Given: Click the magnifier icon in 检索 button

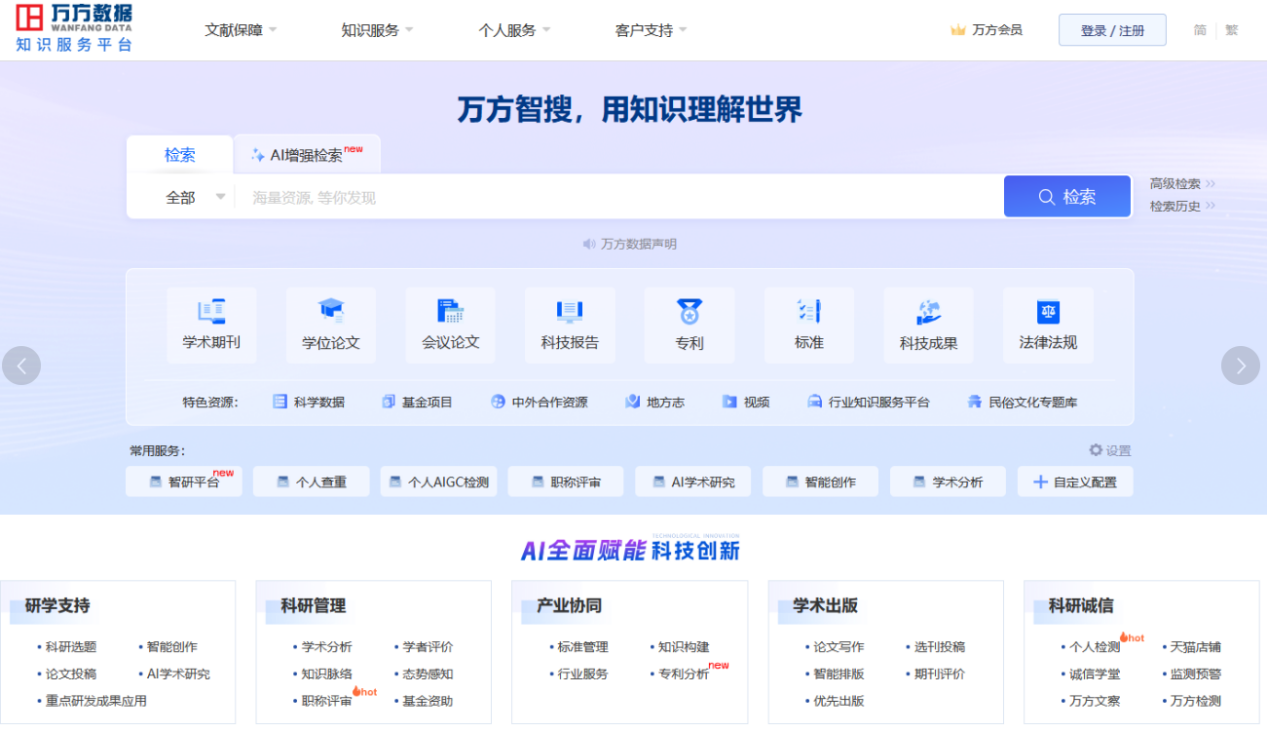Looking at the screenshot, I should [1047, 197].
